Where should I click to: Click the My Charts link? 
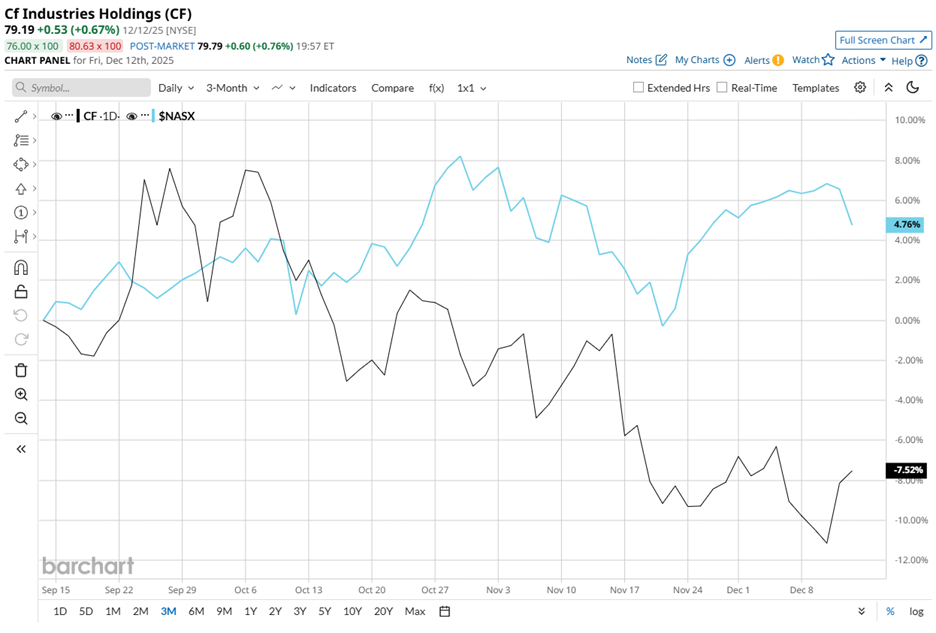(x=697, y=60)
